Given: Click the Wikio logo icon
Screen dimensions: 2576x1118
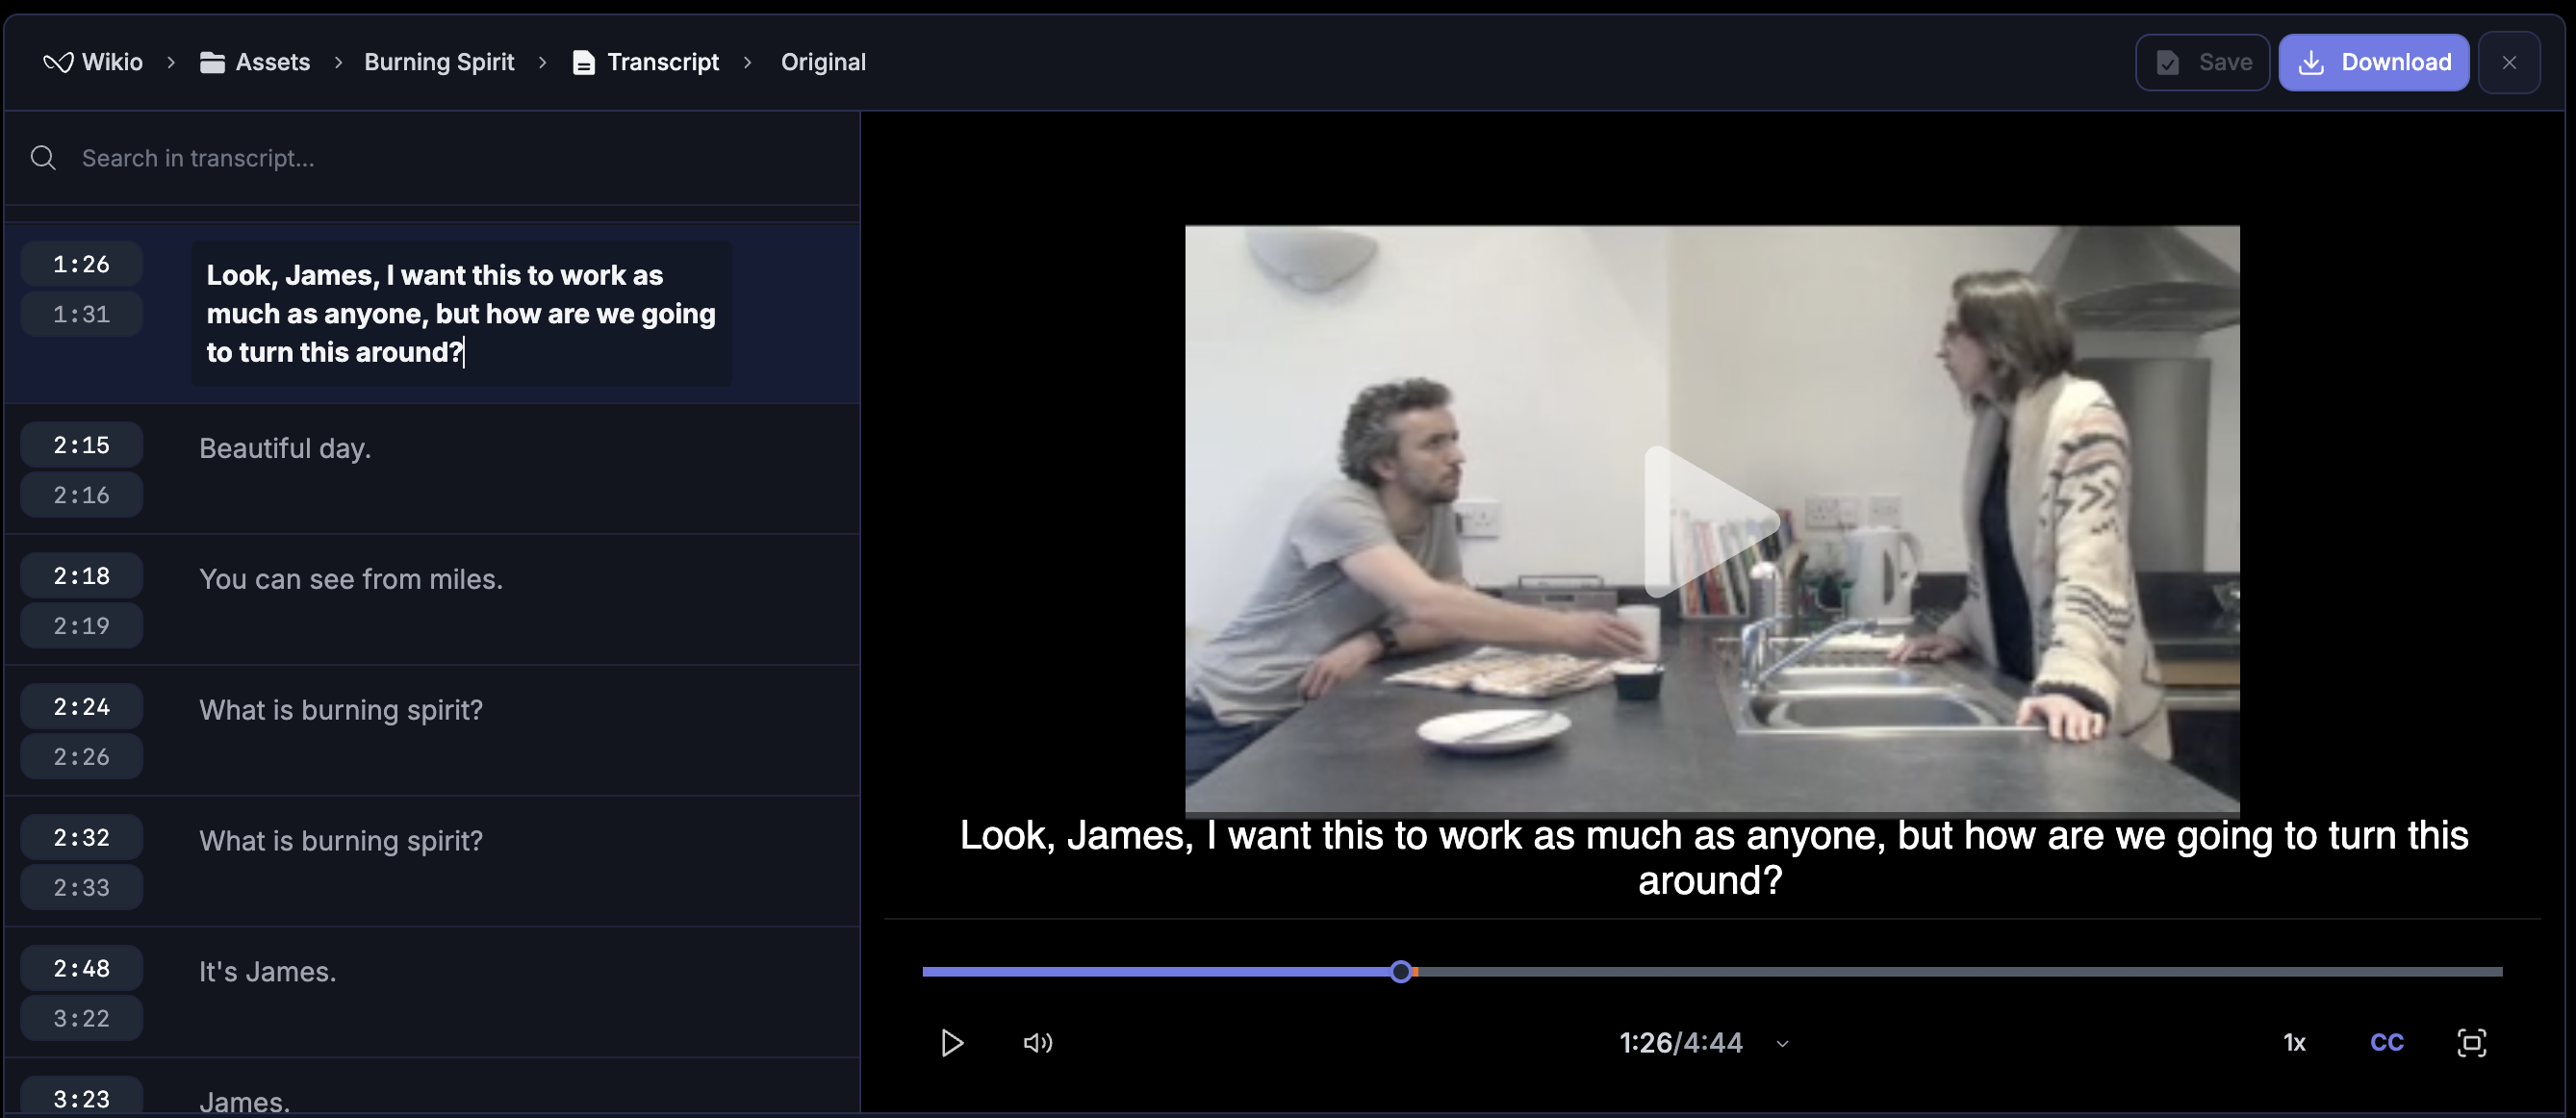Looking at the screenshot, I should 58,62.
